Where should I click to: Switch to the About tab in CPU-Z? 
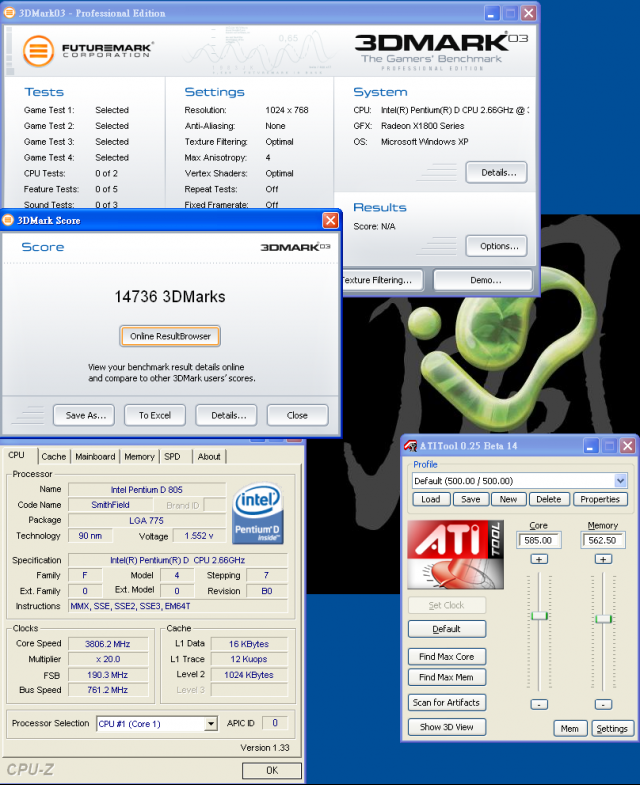209,457
